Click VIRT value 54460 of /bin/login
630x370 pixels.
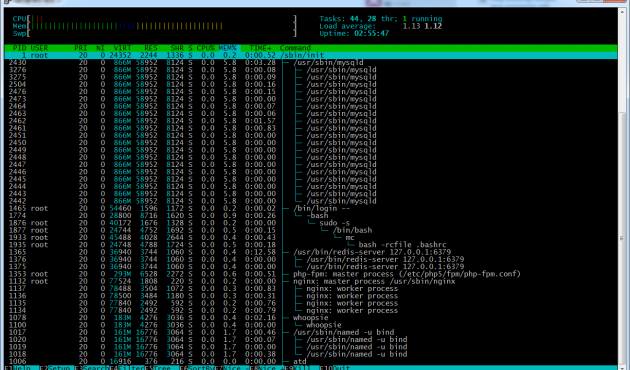pyautogui.click(x=121, y=209)
